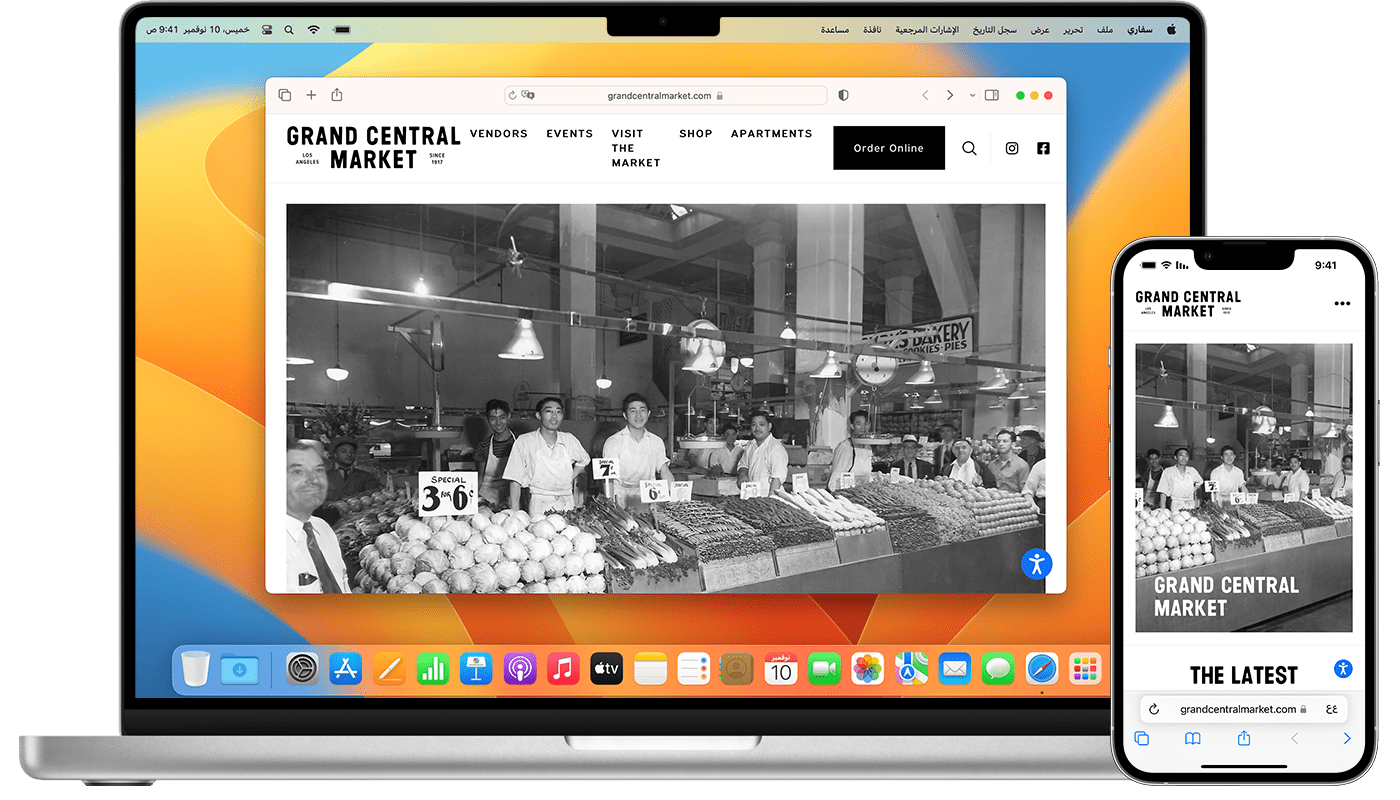Open the Facebook link in site header

[x=1043, y=148]
